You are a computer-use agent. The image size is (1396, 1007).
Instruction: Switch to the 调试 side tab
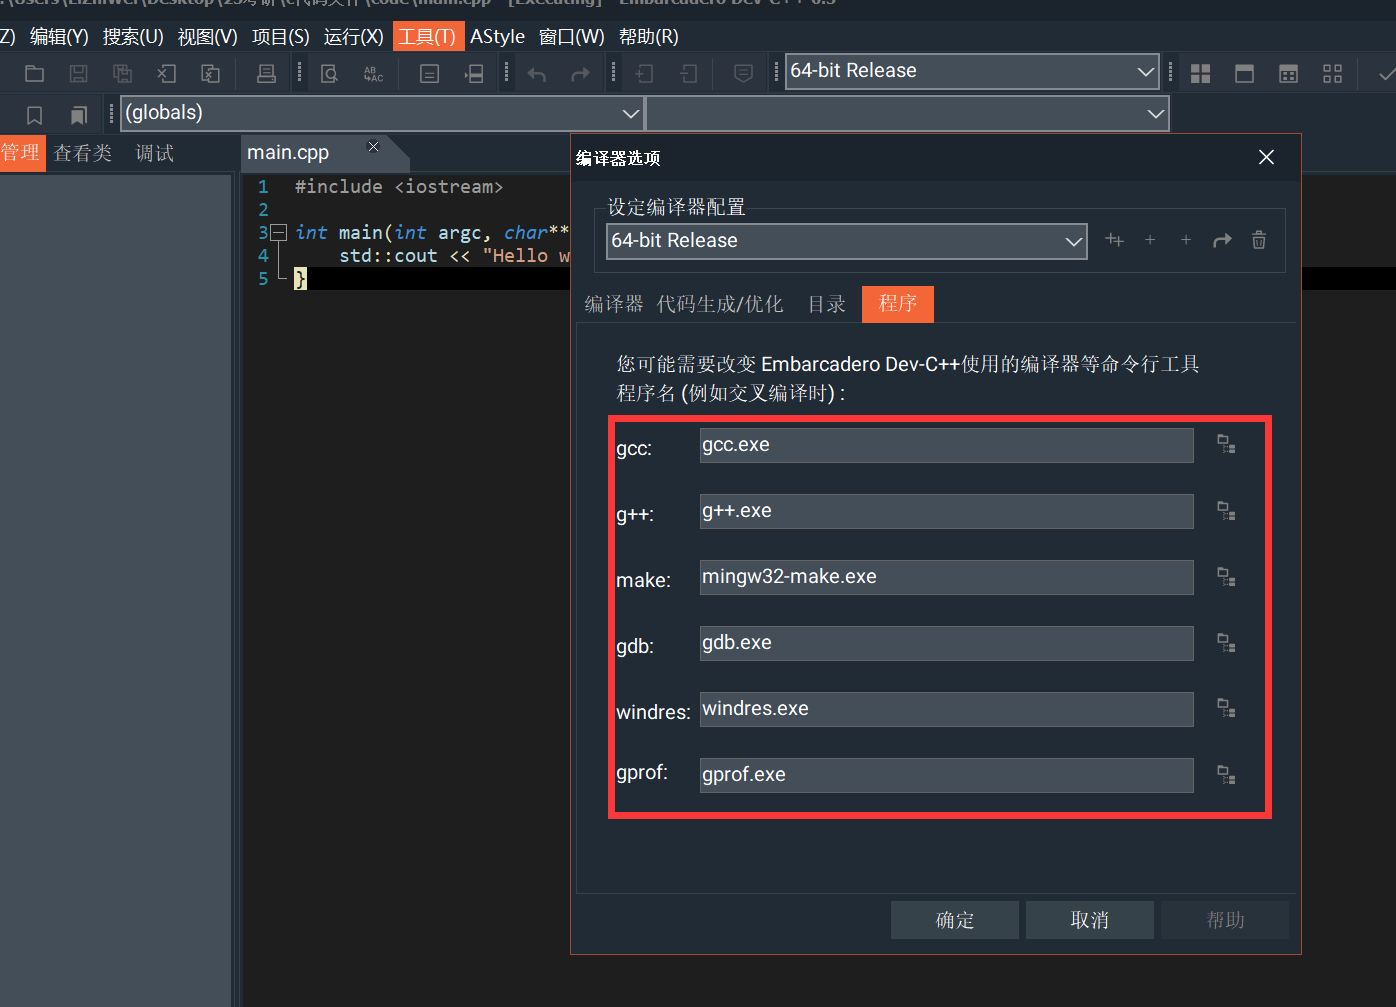pos(155,153)
